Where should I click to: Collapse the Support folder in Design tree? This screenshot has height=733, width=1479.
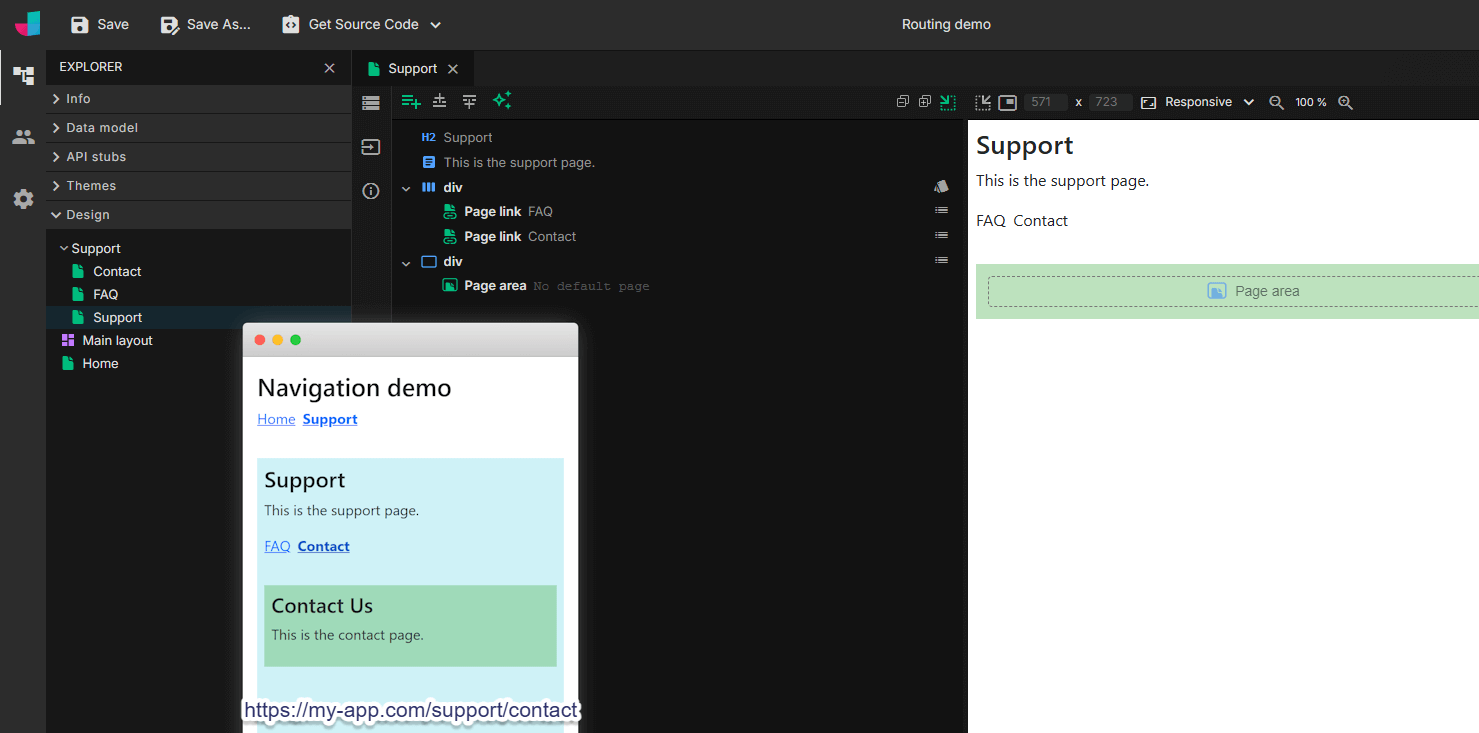(x=64, y=249)
